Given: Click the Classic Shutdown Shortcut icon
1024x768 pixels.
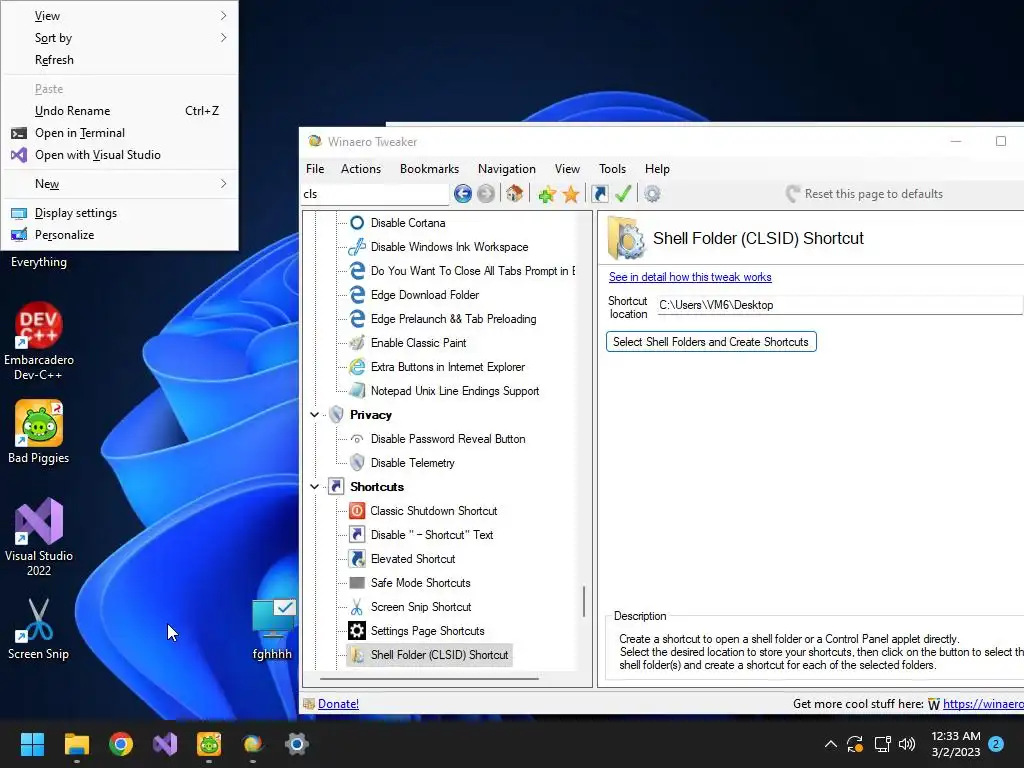Looking at the screenshot, I should (357, 511).
